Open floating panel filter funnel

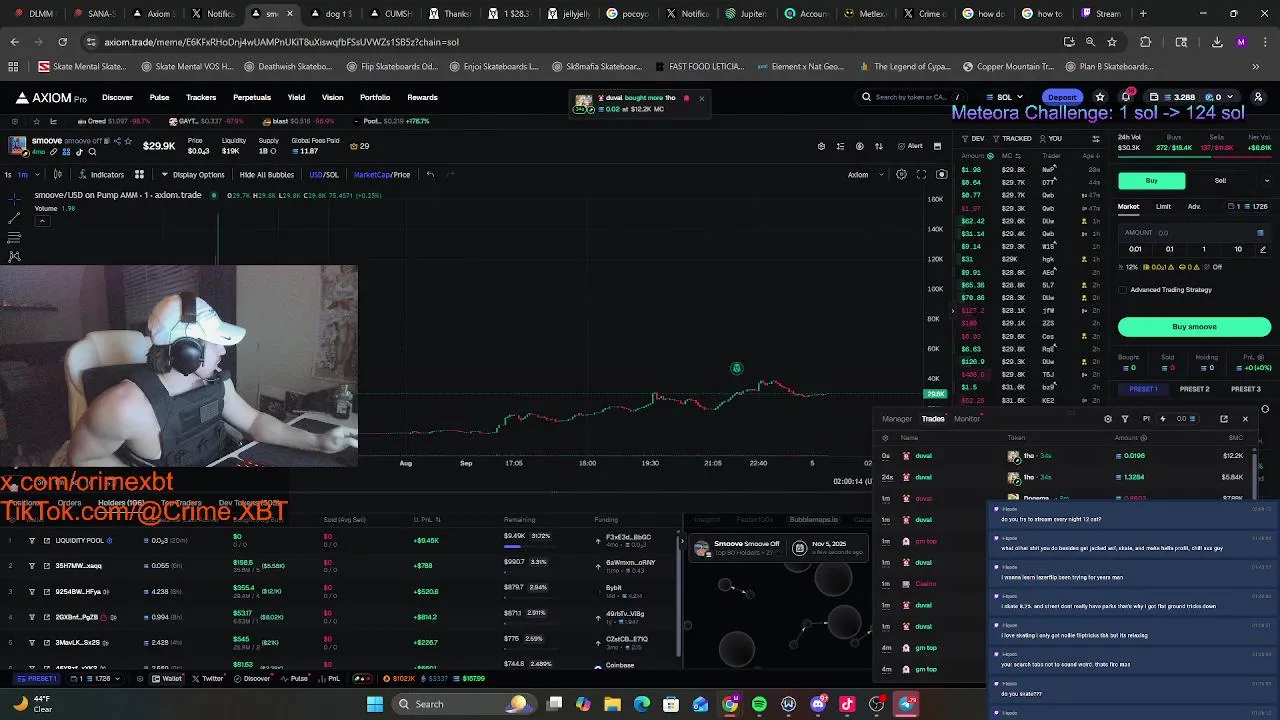(1125, 419)
